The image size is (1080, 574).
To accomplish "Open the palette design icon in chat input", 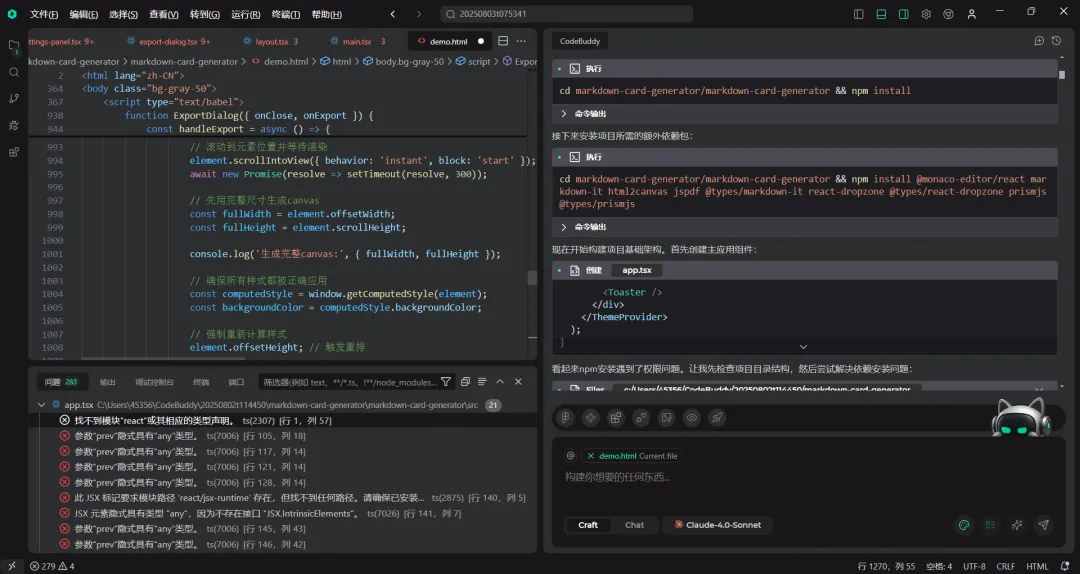I will tap(964, 525).
